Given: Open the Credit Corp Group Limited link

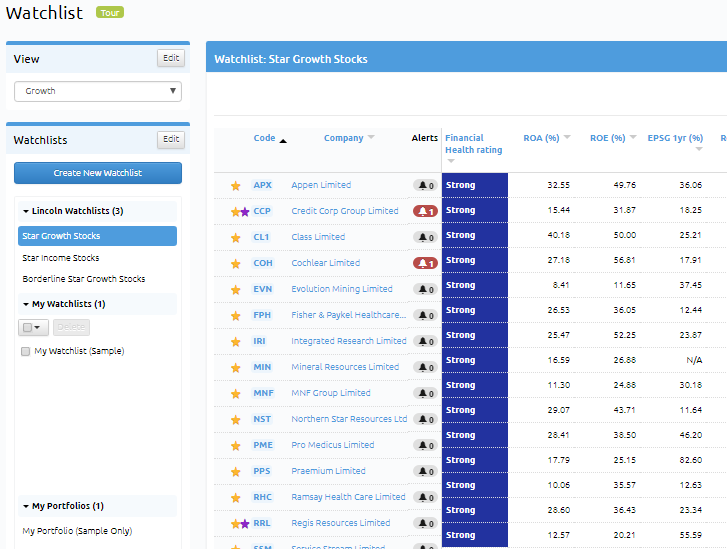Looking at the screenshot, I should tap(344, 211).
